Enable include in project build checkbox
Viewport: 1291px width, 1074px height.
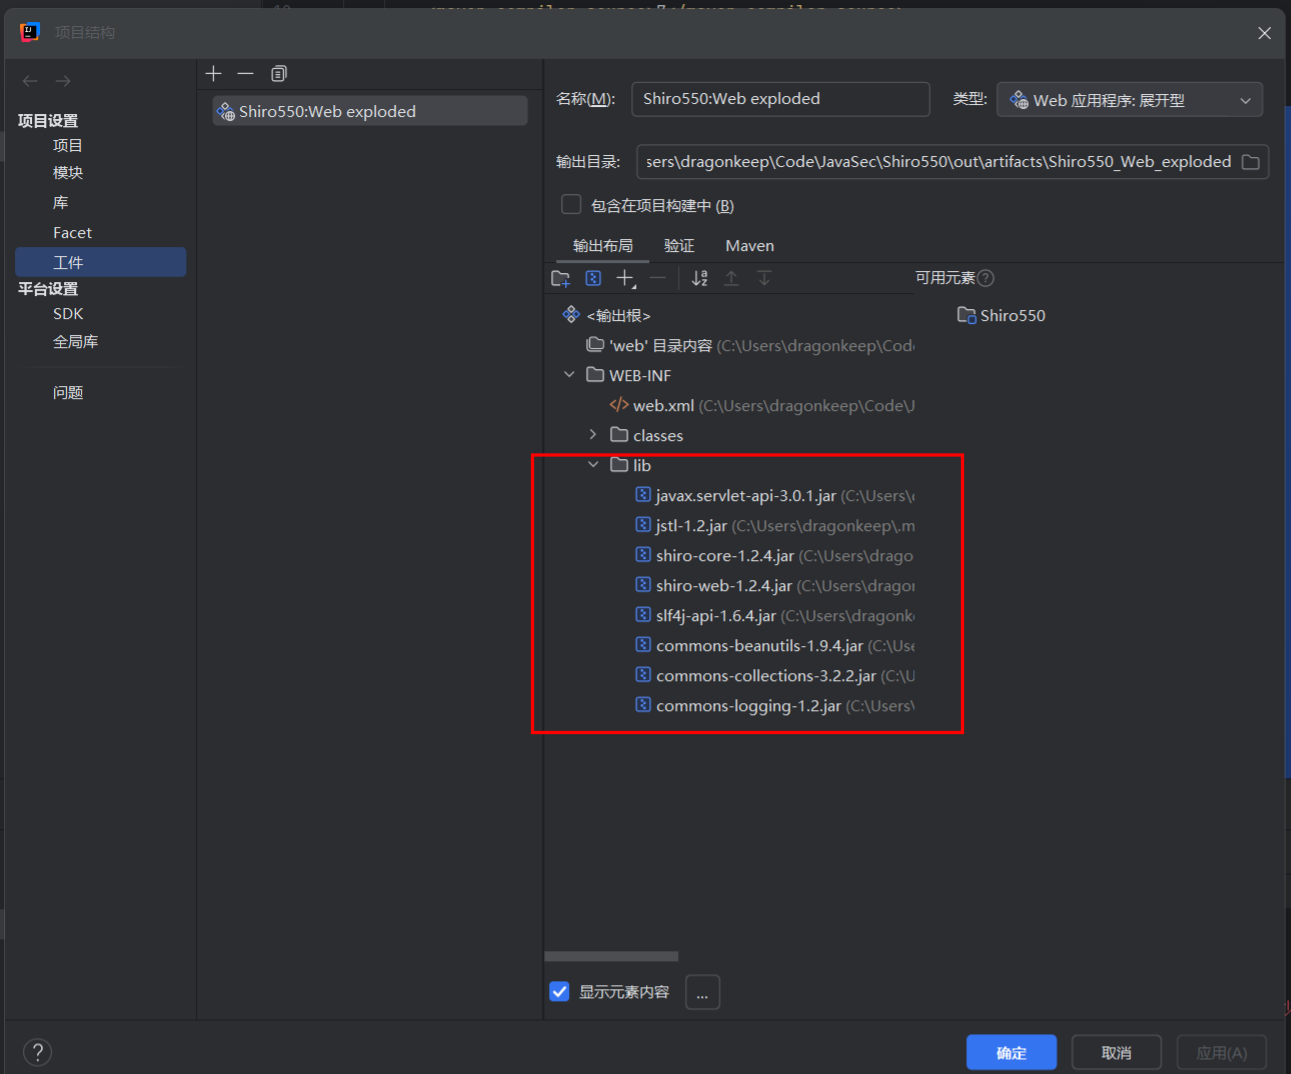tap(571, 205)
